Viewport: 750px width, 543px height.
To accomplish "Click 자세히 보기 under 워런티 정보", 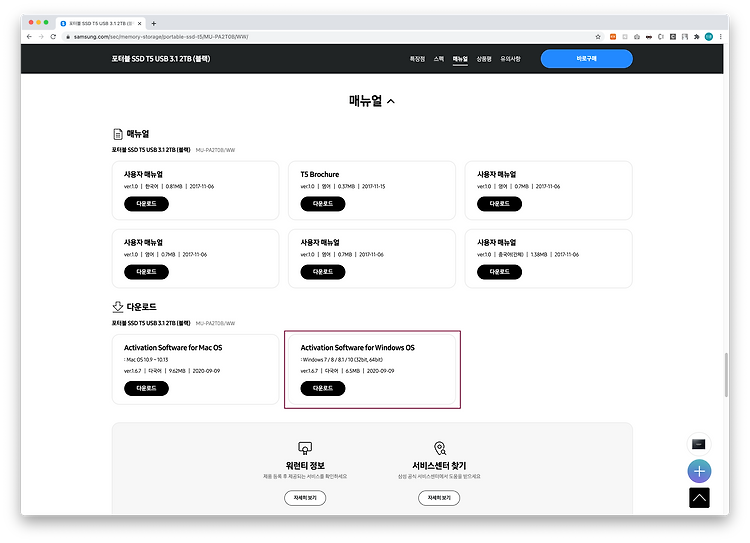I will click(x=305, y=498).
